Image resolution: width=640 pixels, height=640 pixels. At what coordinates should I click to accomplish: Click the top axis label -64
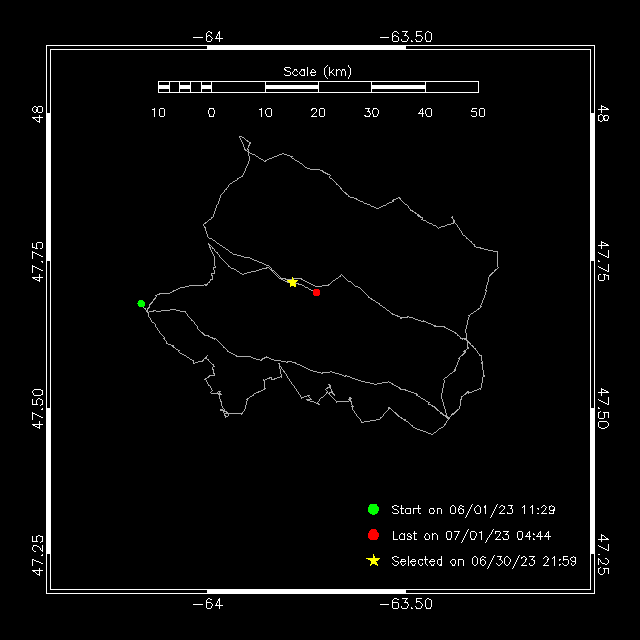(x=208, y=37)
